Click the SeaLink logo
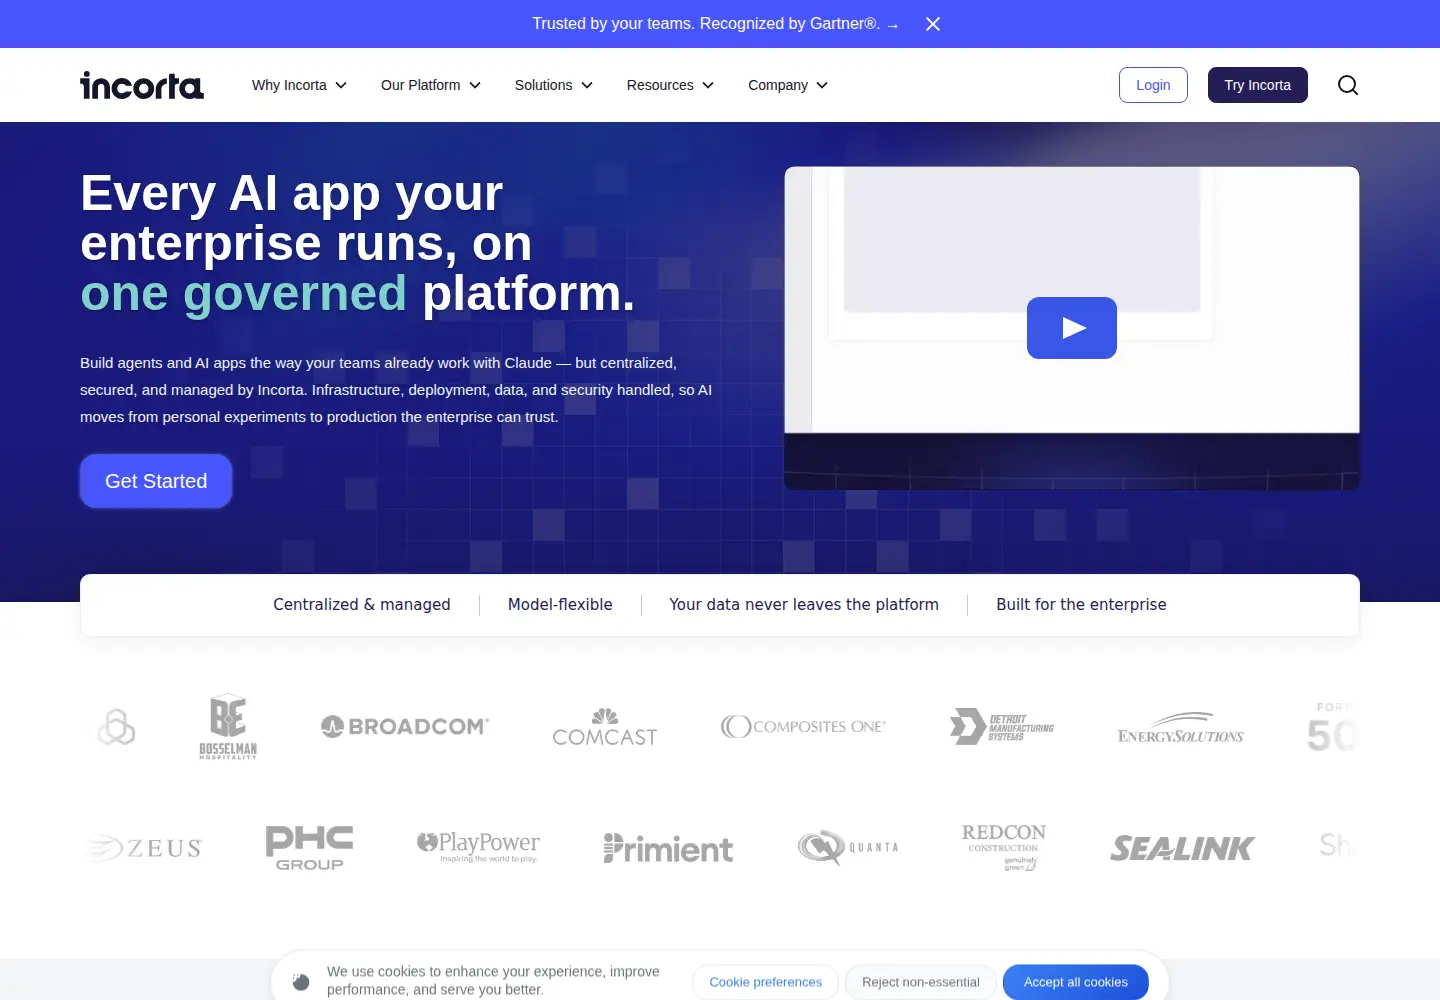 coord(1182,849)
